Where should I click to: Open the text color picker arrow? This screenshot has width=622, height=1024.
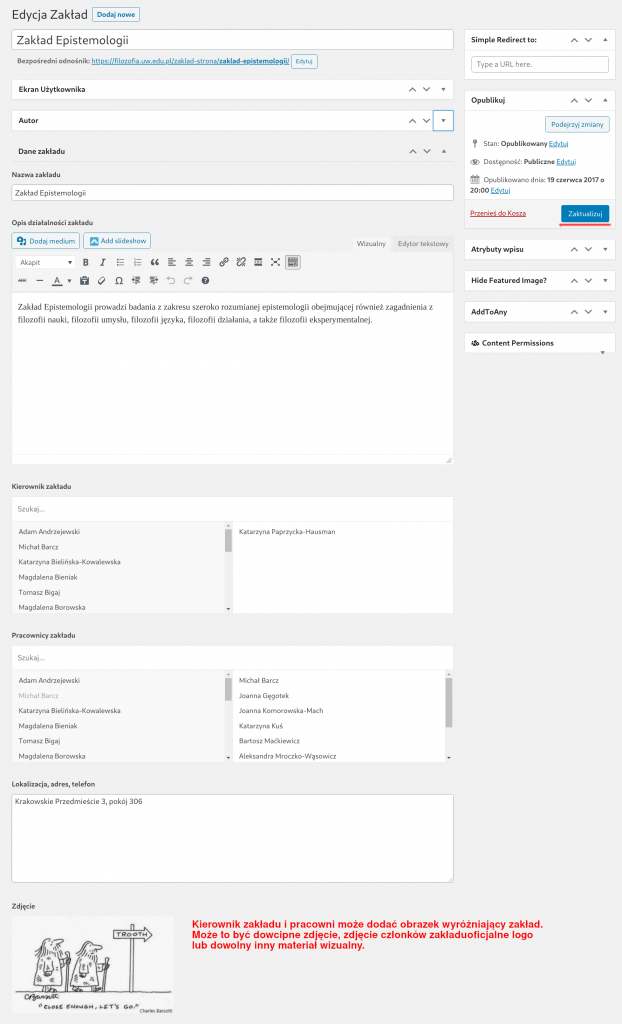69,281
